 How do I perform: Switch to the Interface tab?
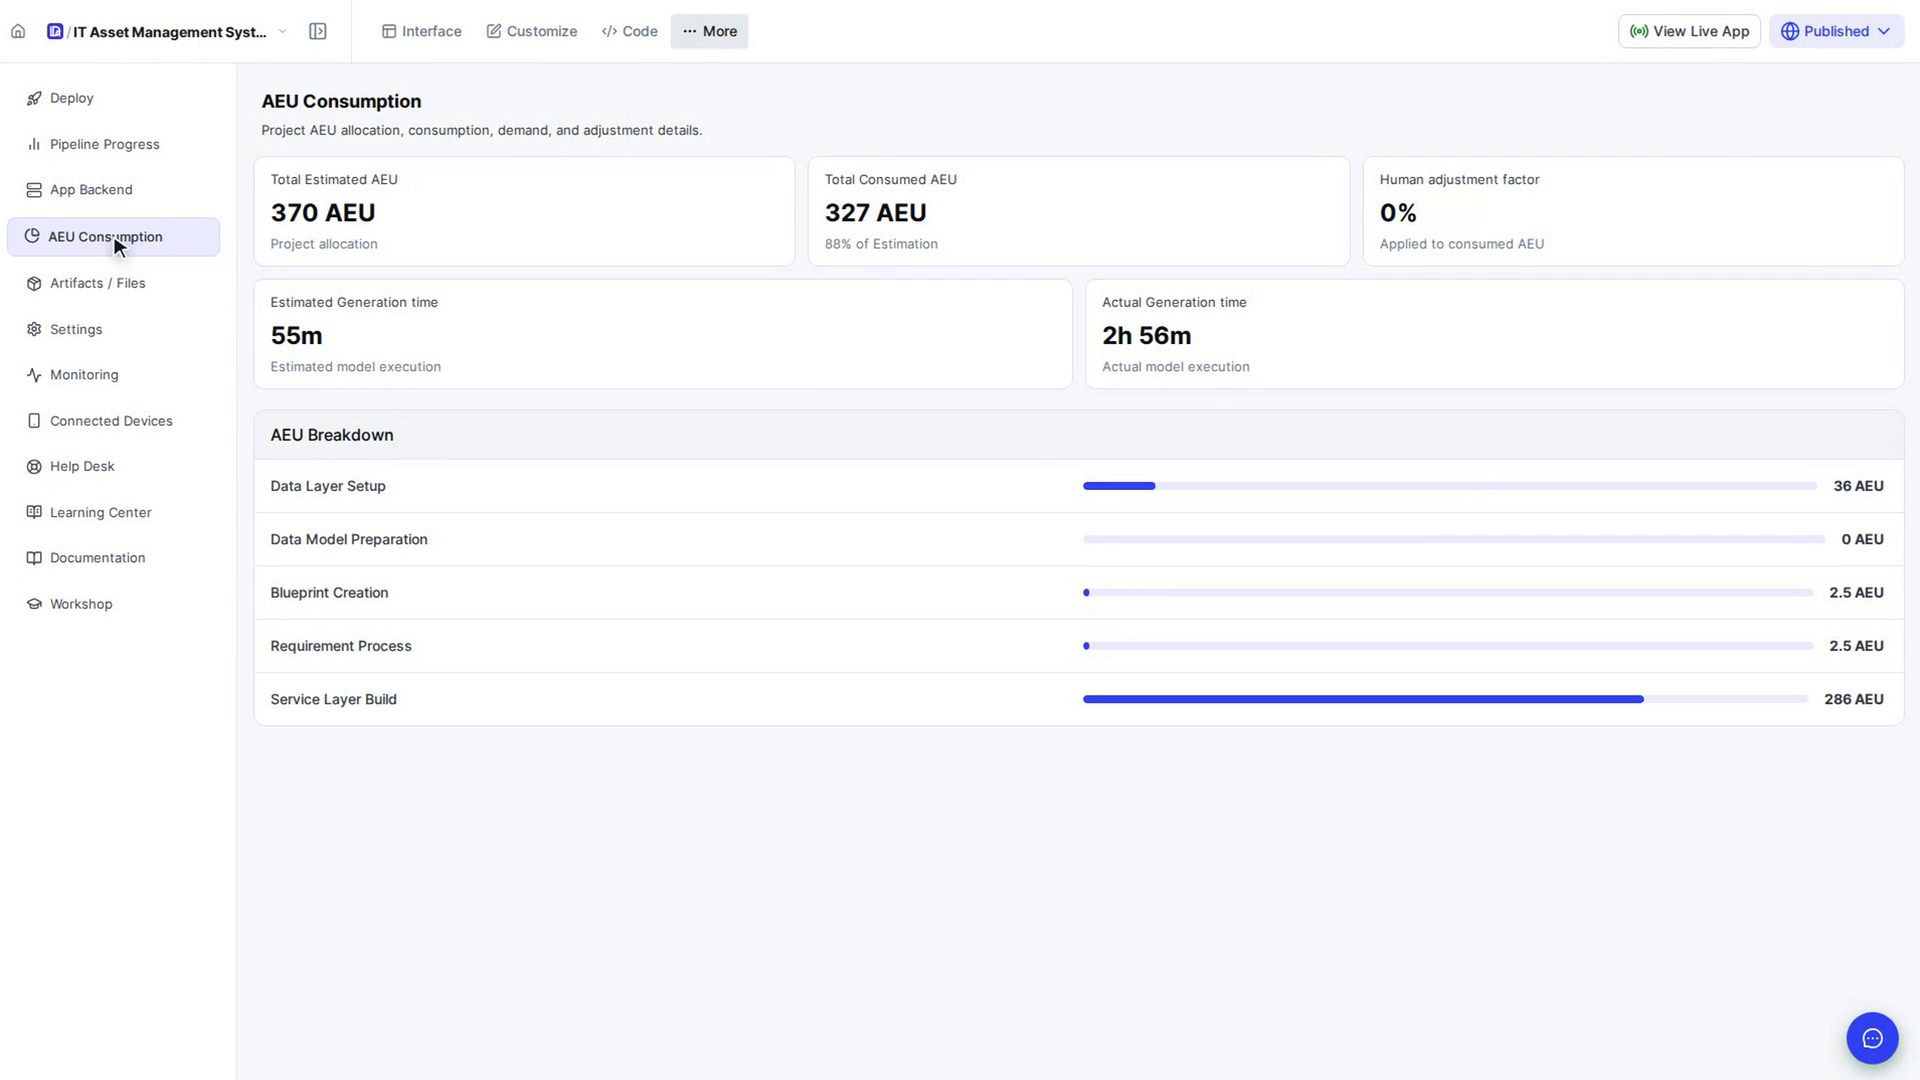click(x=421, y=31)
